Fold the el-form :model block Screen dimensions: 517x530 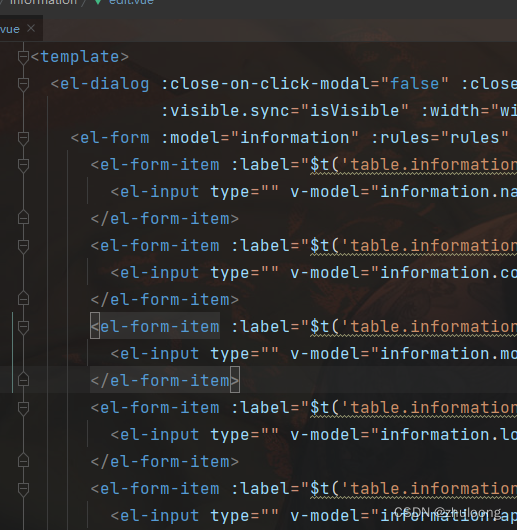point(23,138)
